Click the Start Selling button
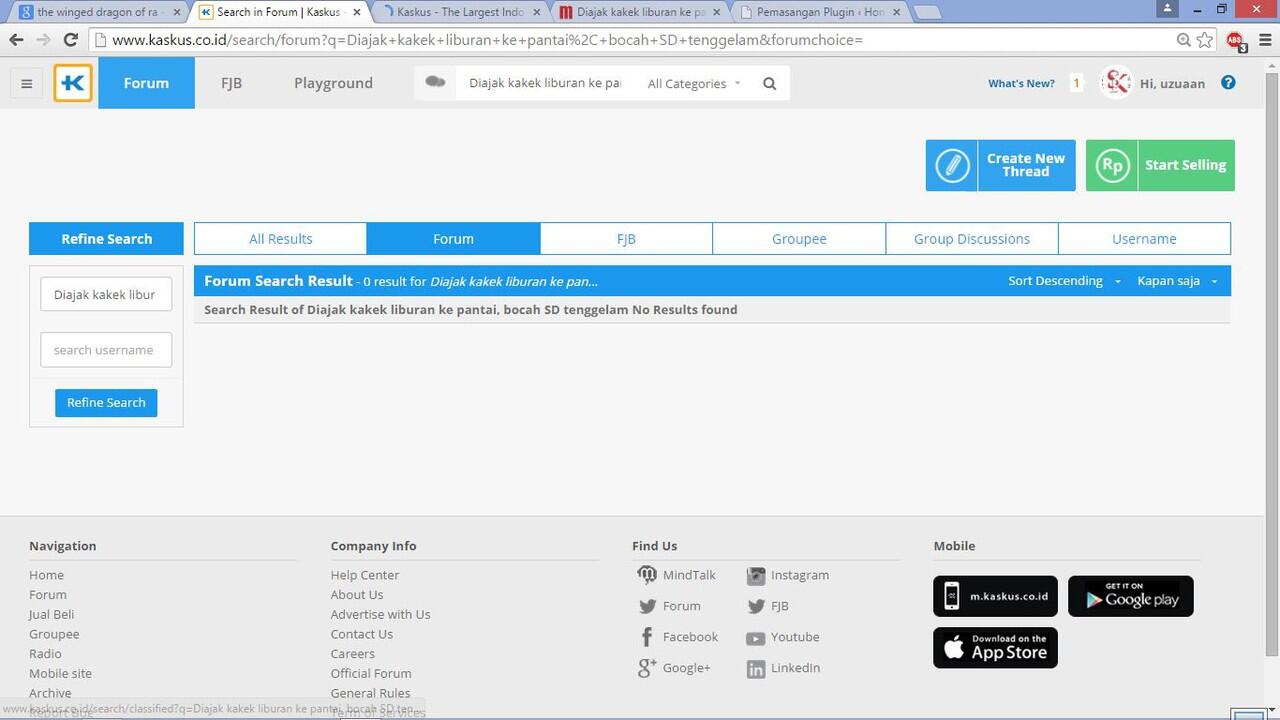 (x=1160, y=165)
